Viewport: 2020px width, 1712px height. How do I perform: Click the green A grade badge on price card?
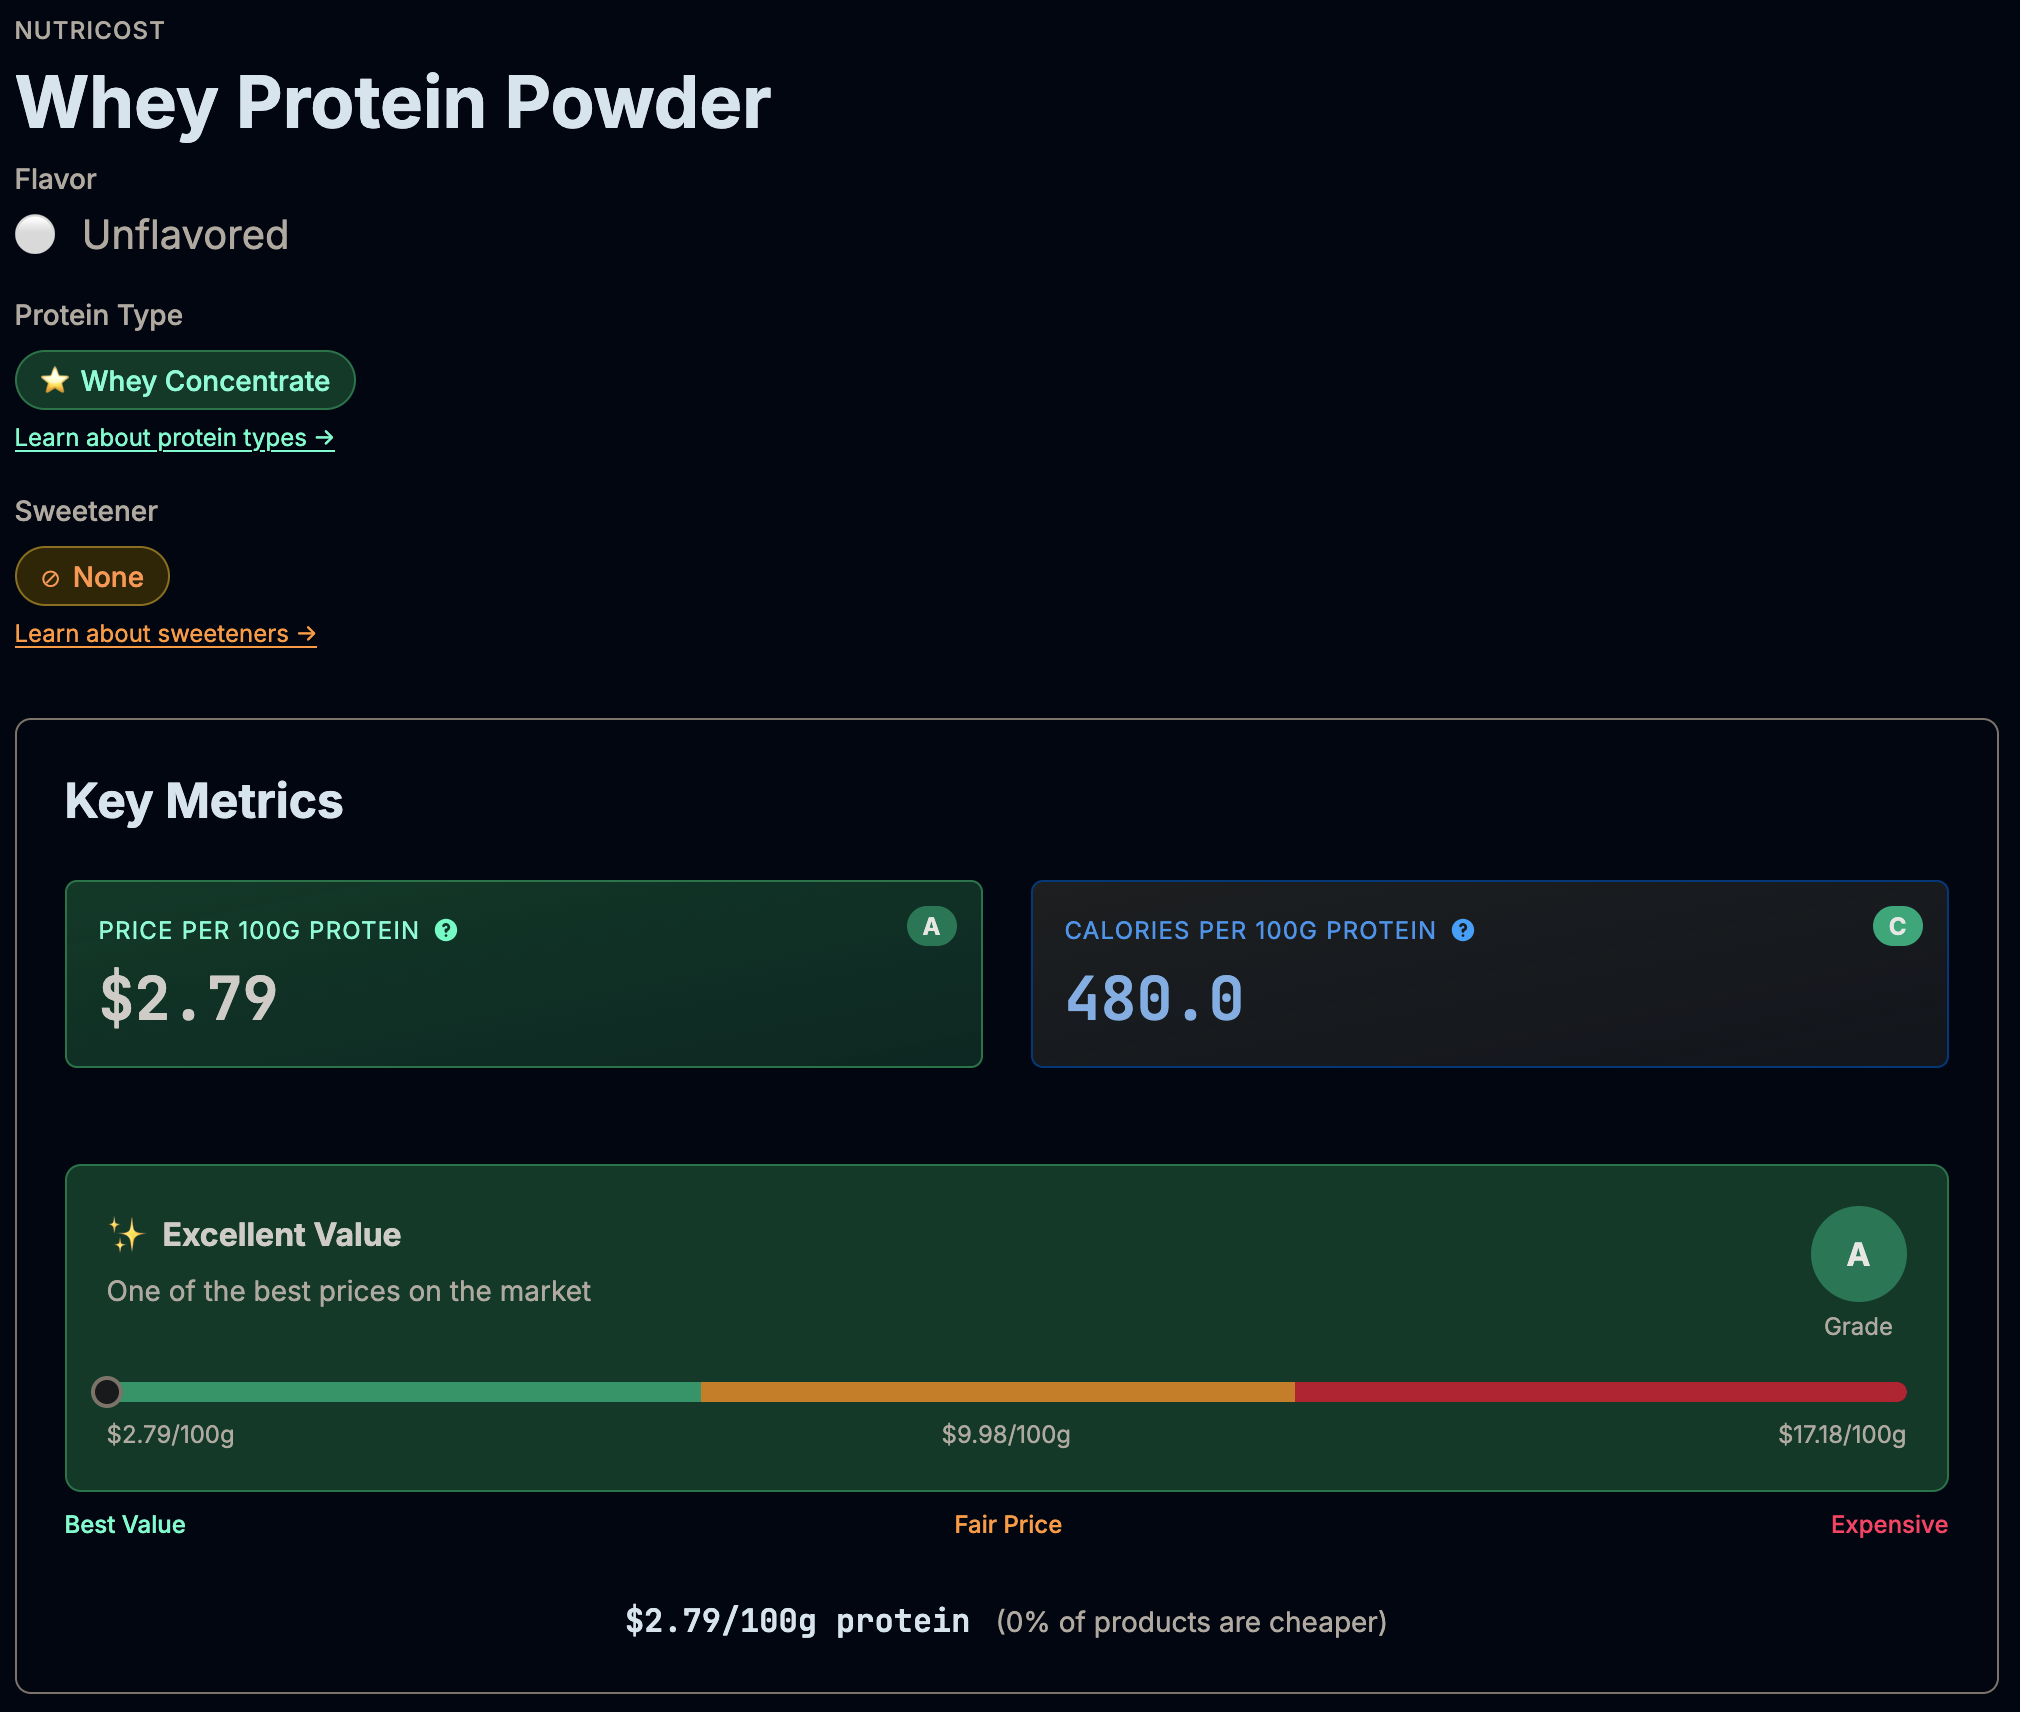point(931,926)
